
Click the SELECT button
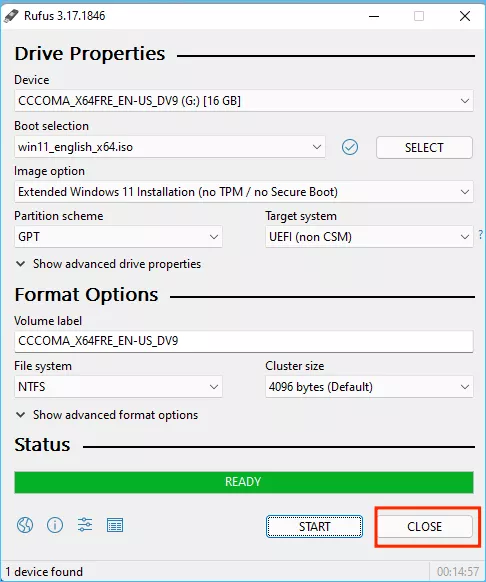point(424,147)
